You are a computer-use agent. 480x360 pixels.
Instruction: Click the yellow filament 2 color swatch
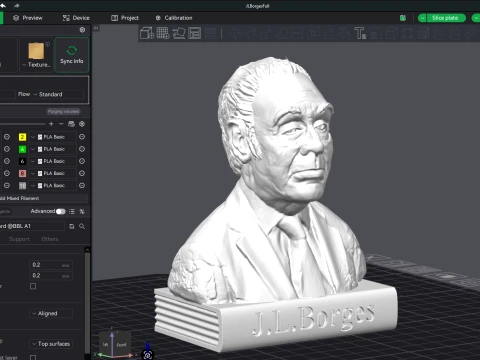tap(22, 137)
